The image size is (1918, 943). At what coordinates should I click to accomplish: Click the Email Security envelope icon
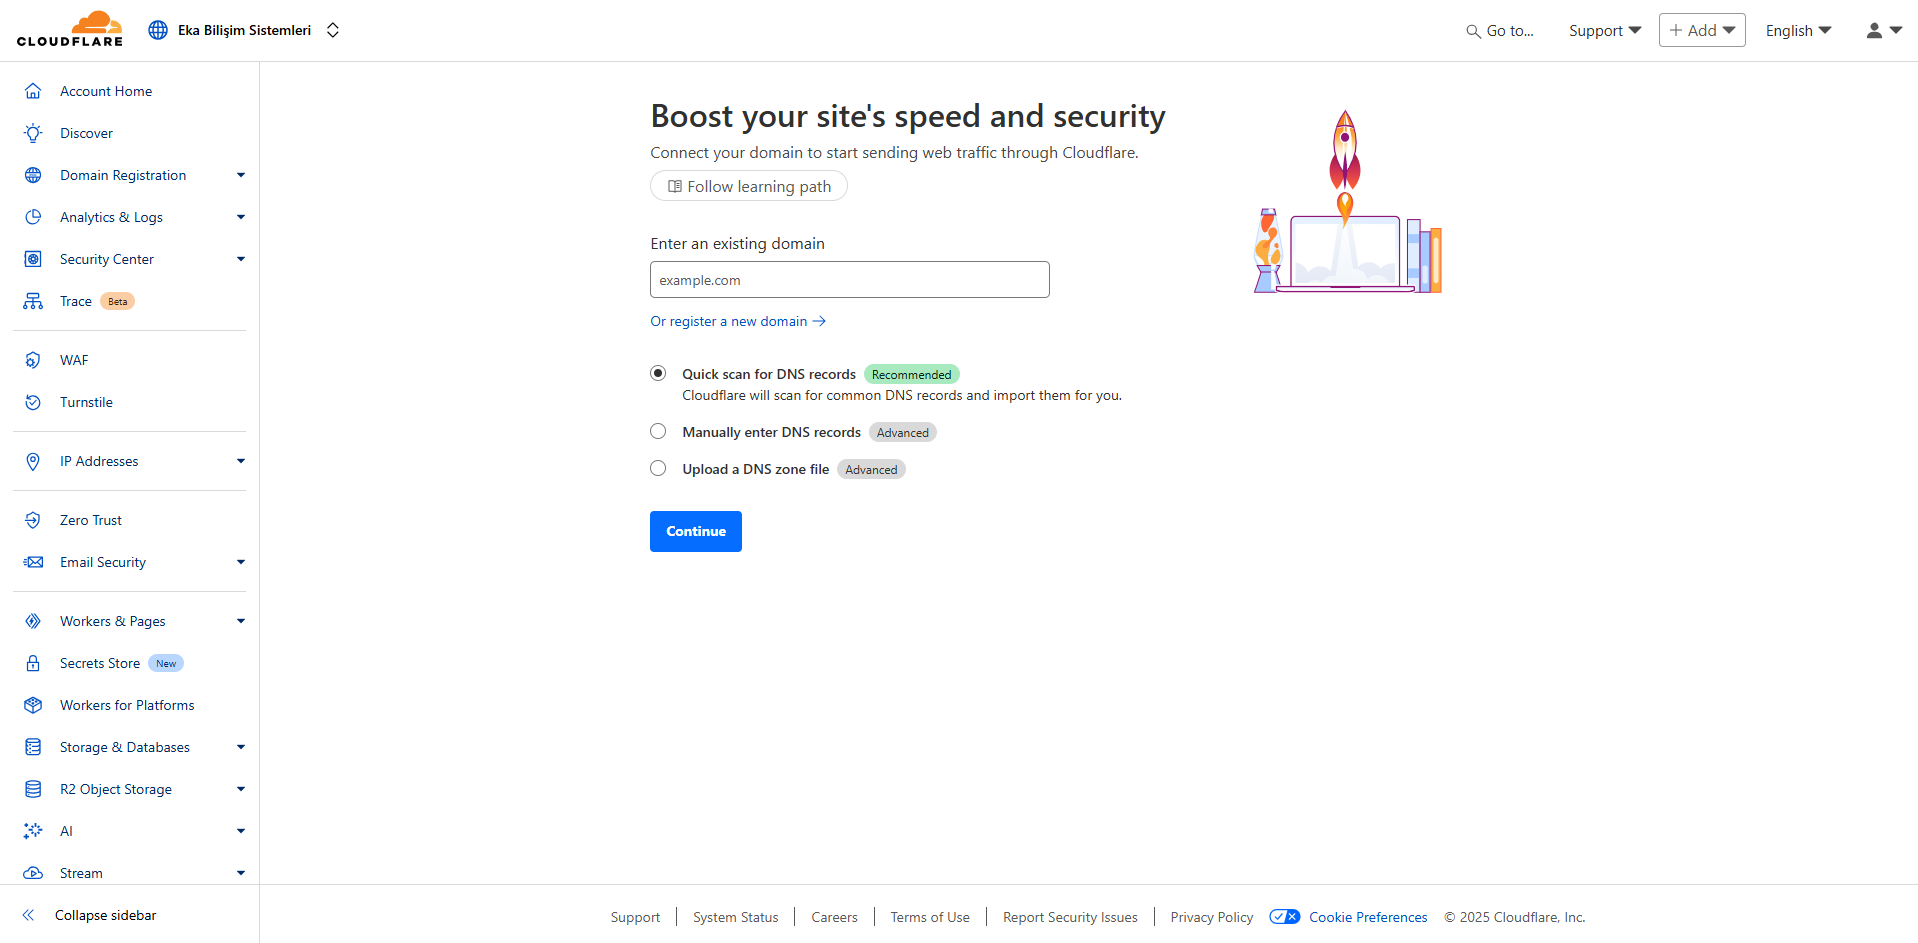point(33,562)
